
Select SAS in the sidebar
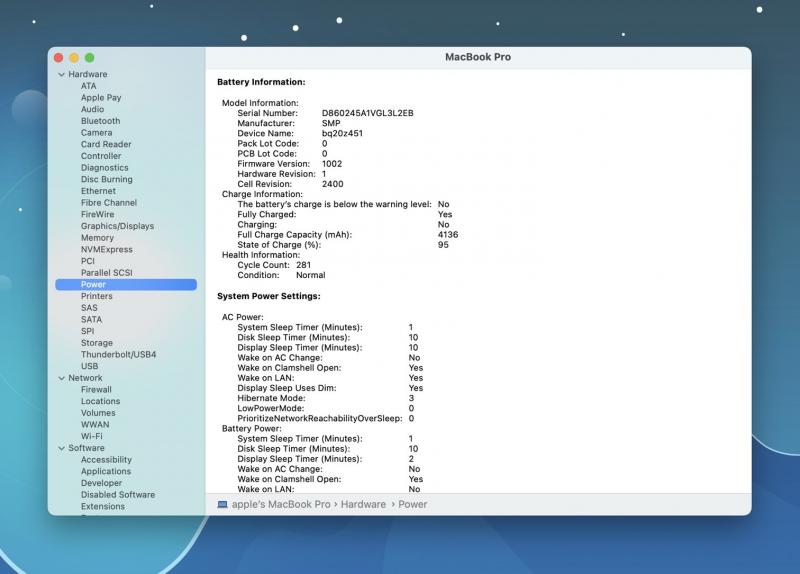coord(89,308)
